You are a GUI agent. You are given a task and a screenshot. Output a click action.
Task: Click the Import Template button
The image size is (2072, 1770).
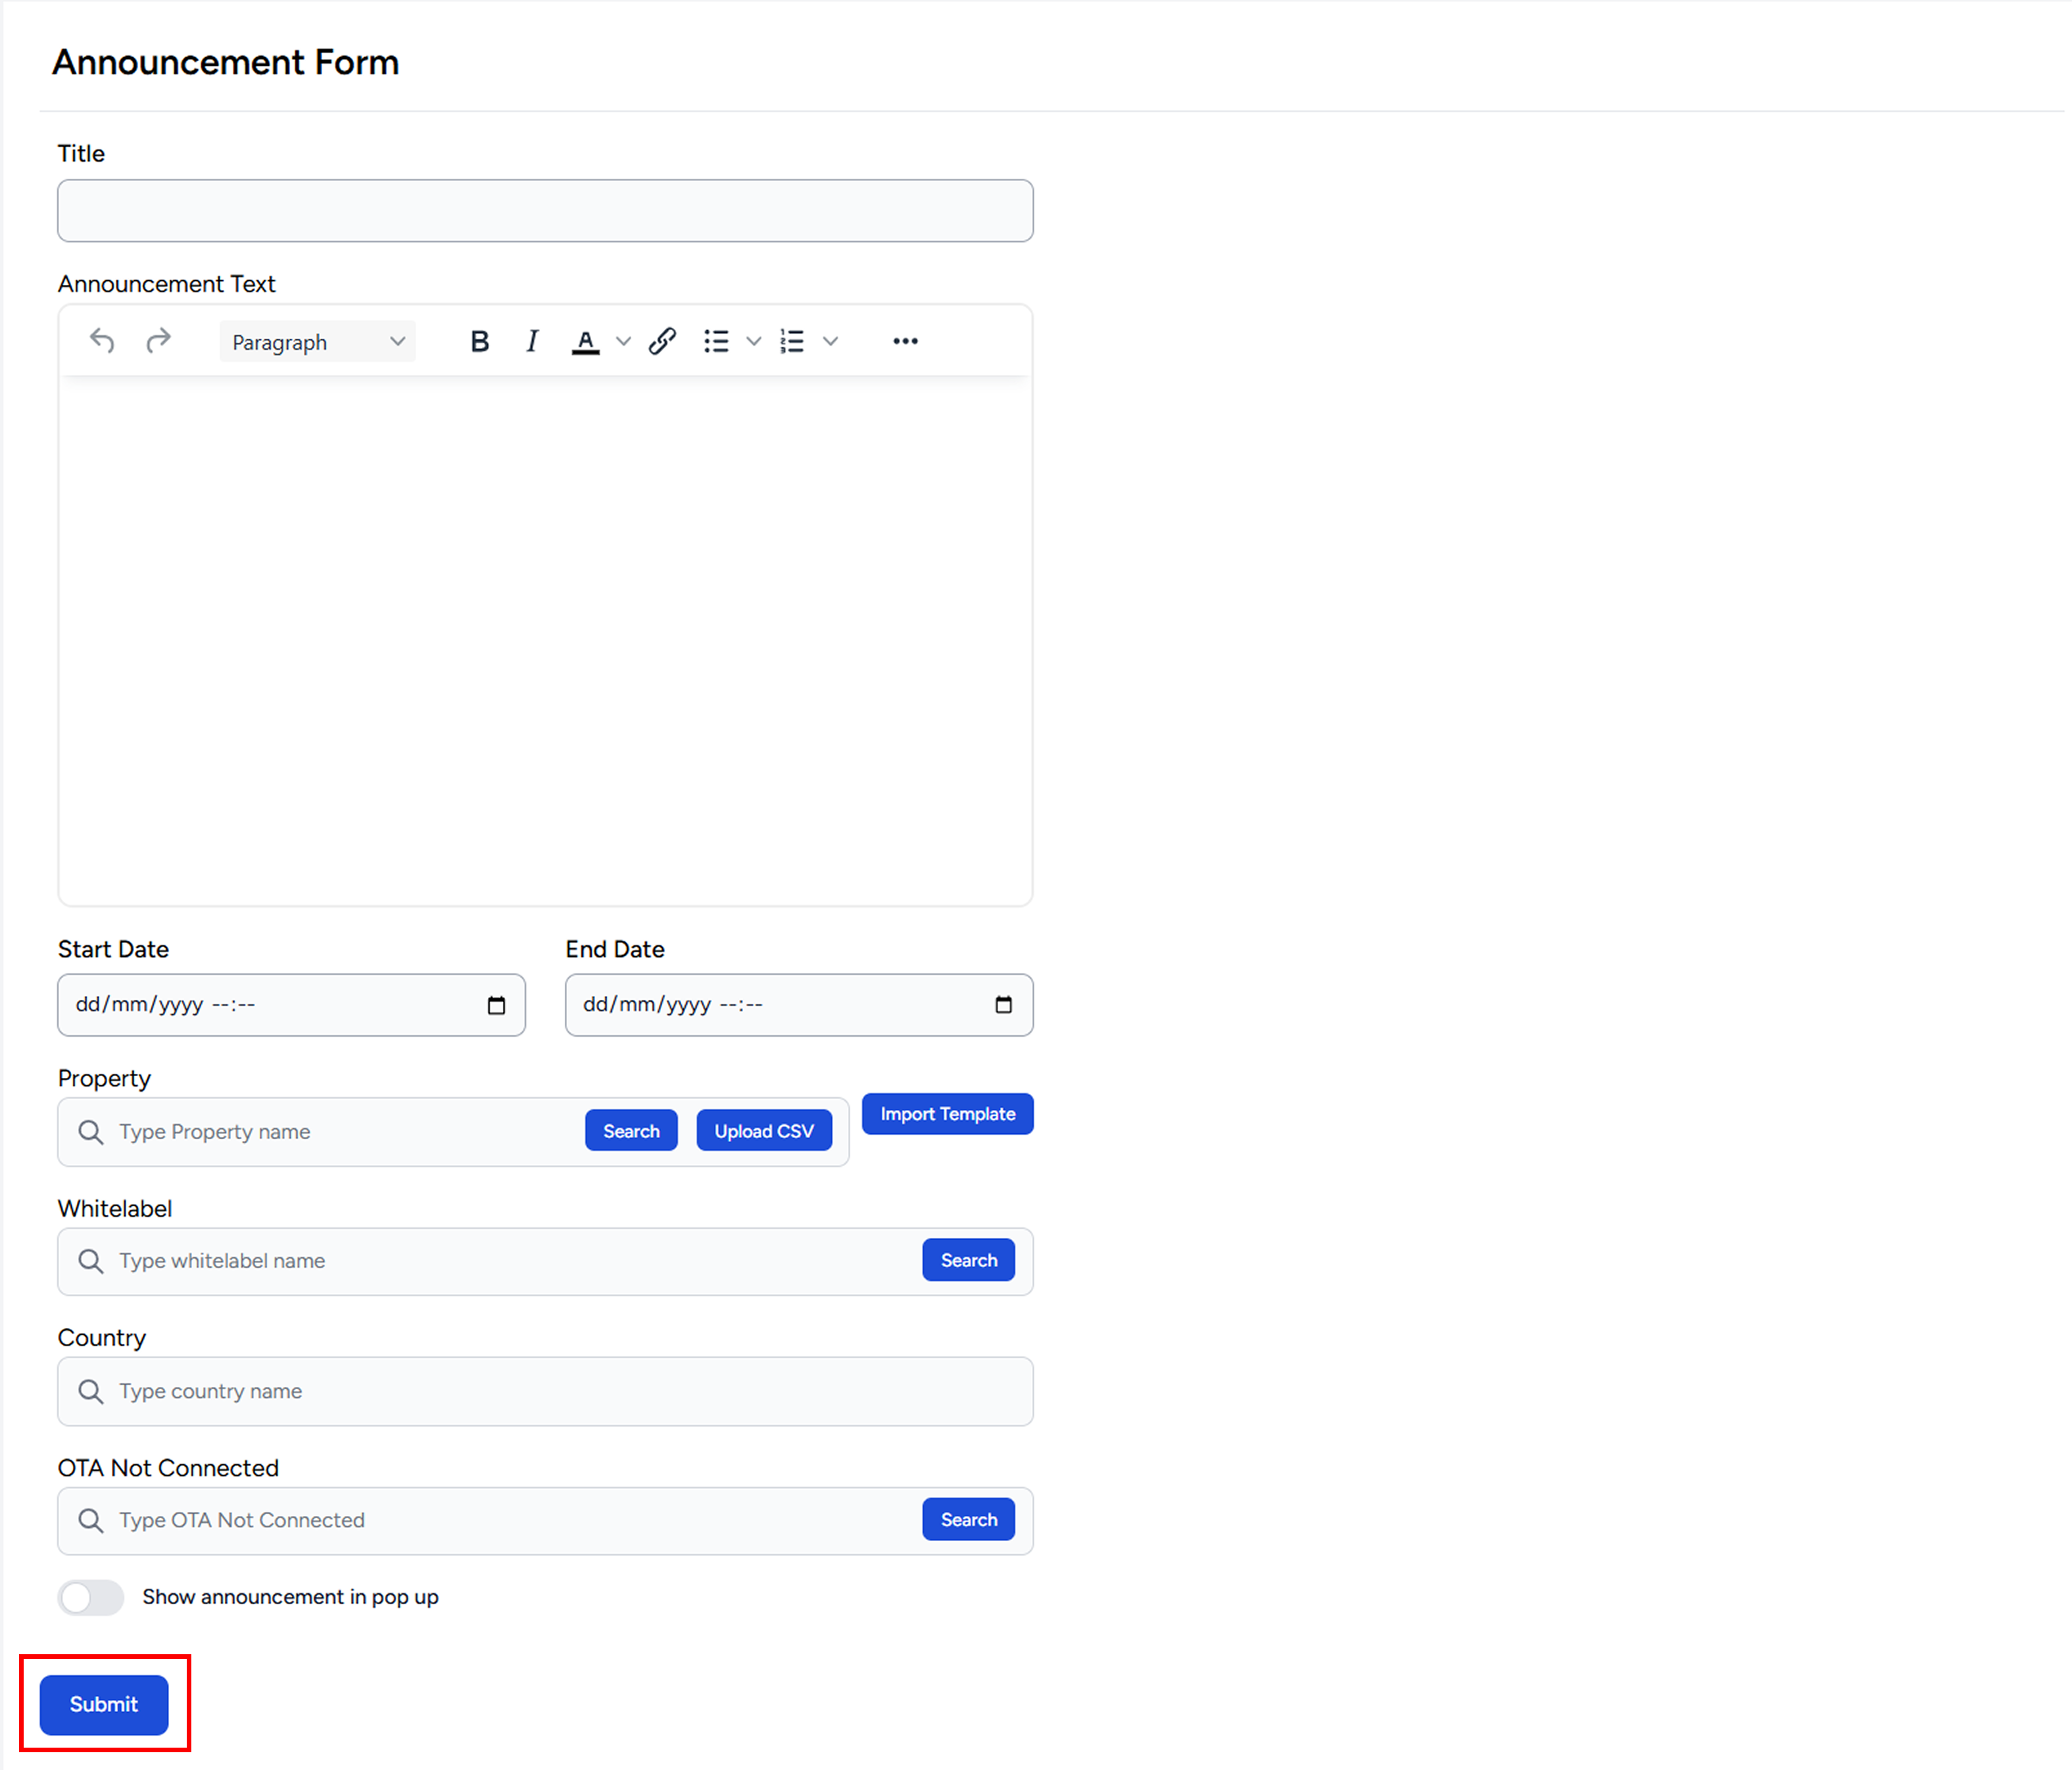(948, 1114)
